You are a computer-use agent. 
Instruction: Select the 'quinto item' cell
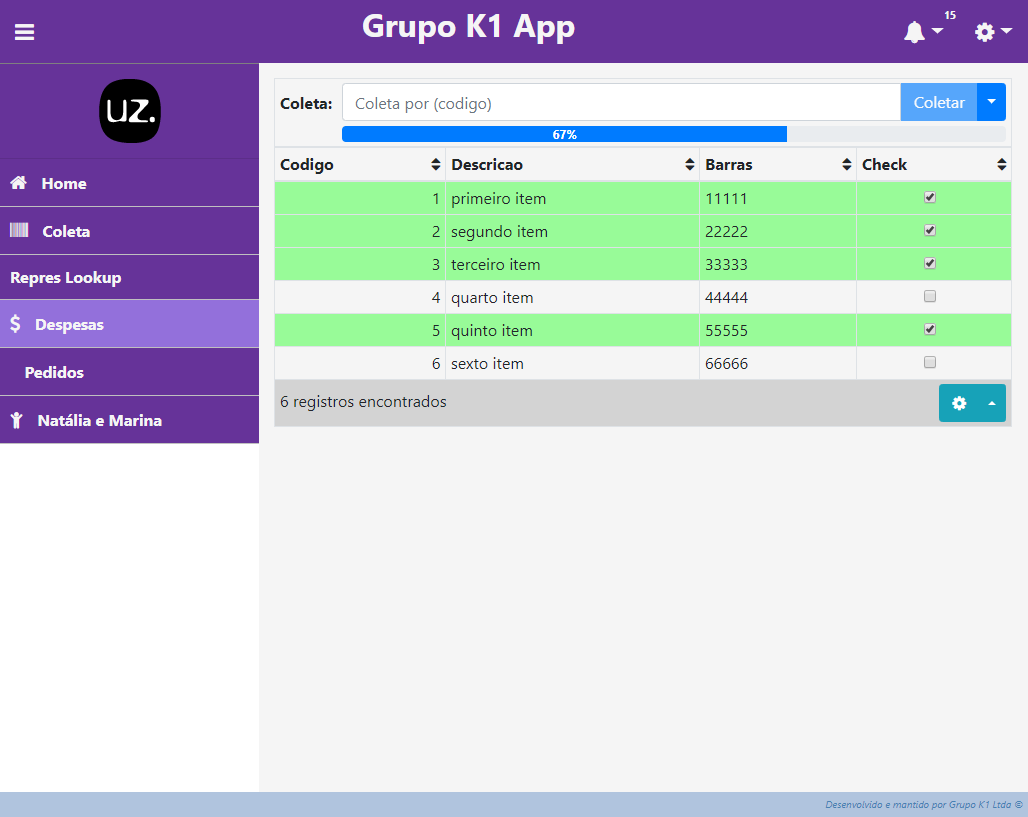(572, 330)
